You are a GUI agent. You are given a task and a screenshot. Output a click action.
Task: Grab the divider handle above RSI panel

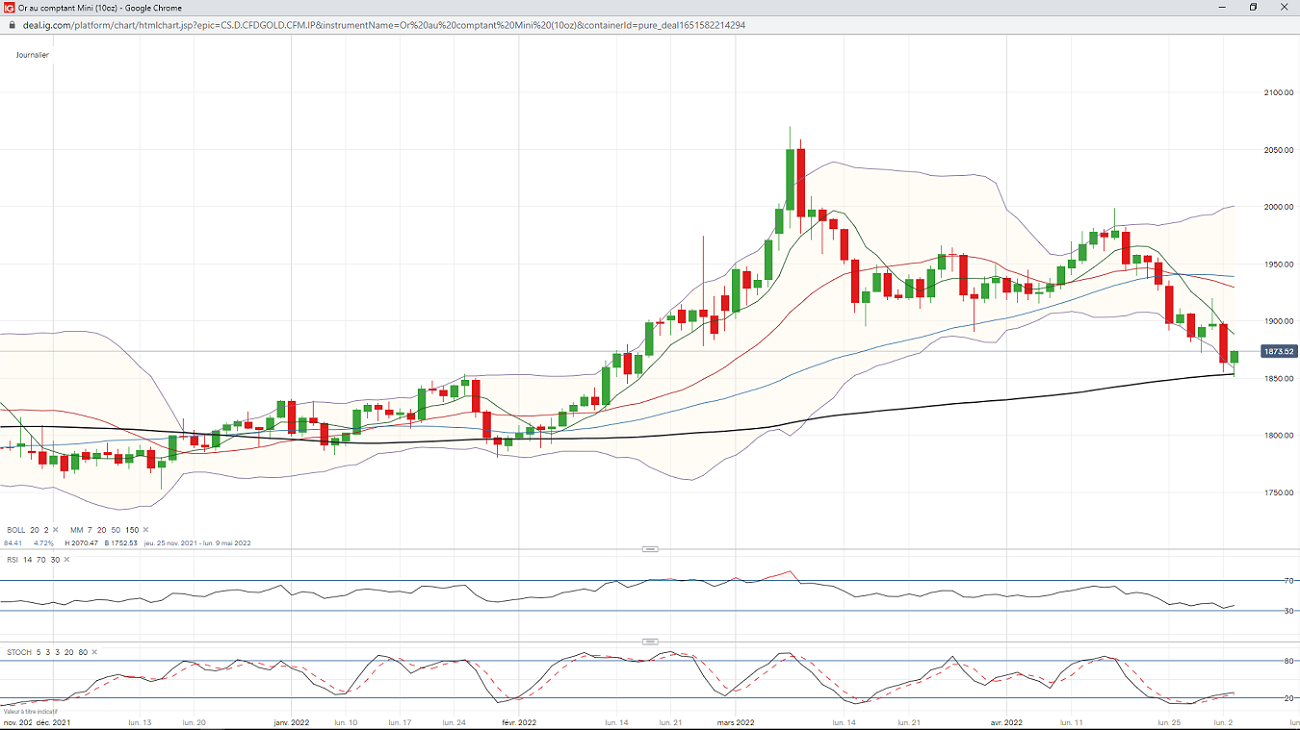(x=650, y=549)
